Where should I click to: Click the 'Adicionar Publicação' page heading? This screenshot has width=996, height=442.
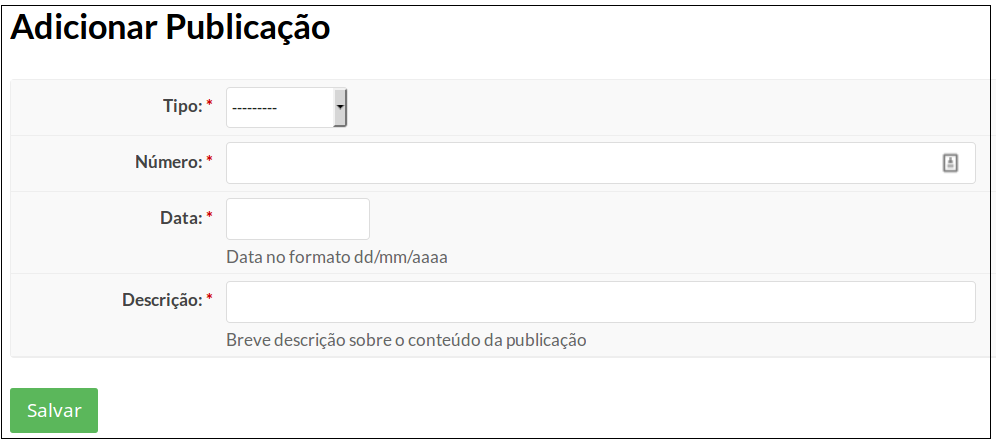[170, 29]
